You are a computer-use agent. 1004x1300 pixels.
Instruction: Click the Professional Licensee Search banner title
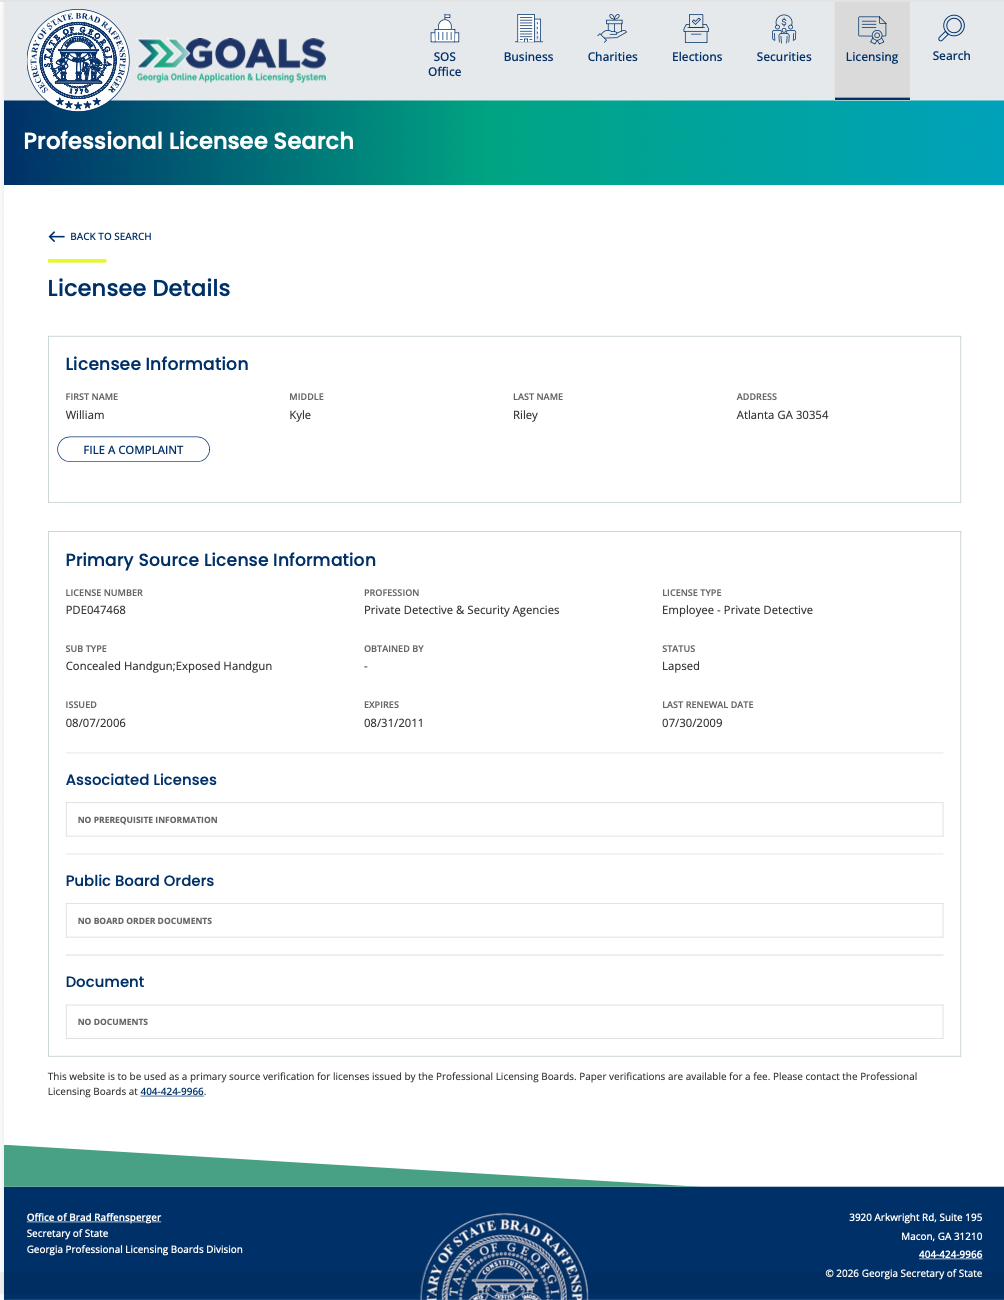tap(189, 141)
